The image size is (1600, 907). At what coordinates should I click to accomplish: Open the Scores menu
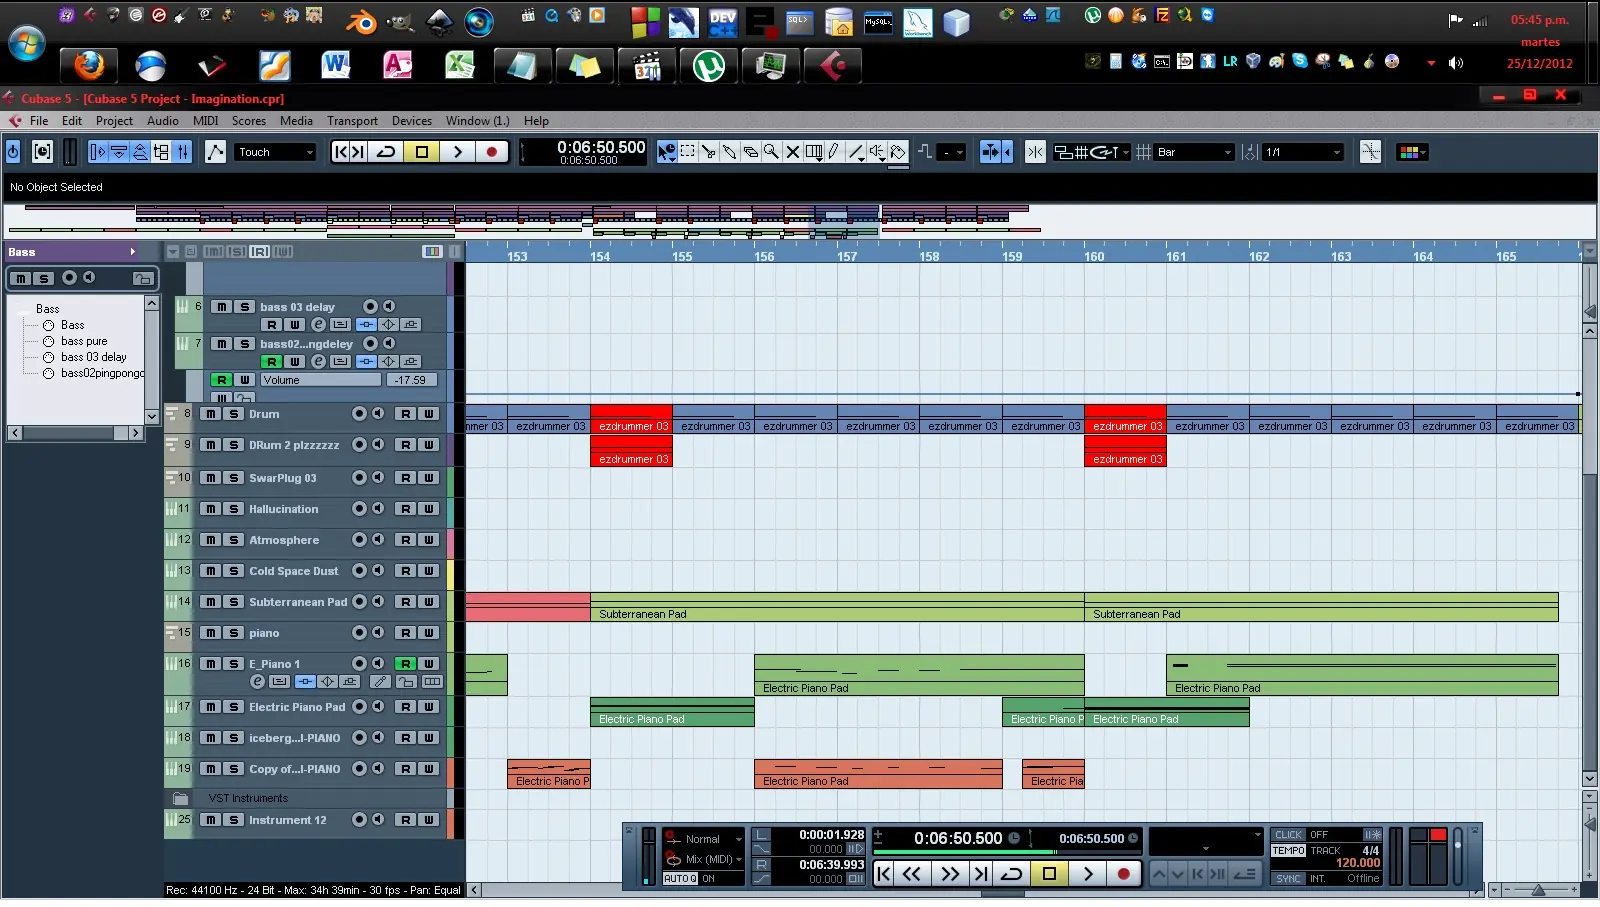[x=249, y=121]
